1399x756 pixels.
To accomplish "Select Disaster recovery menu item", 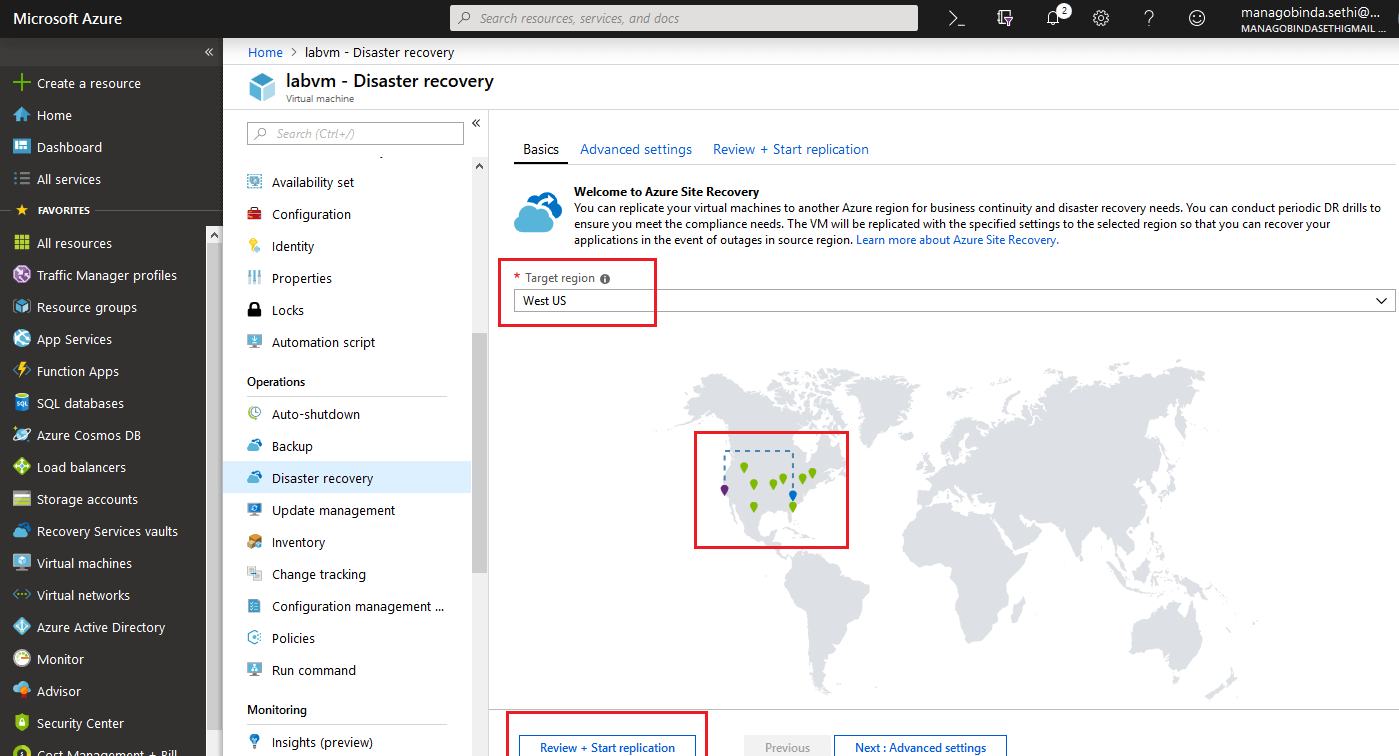I will (347, 478).
